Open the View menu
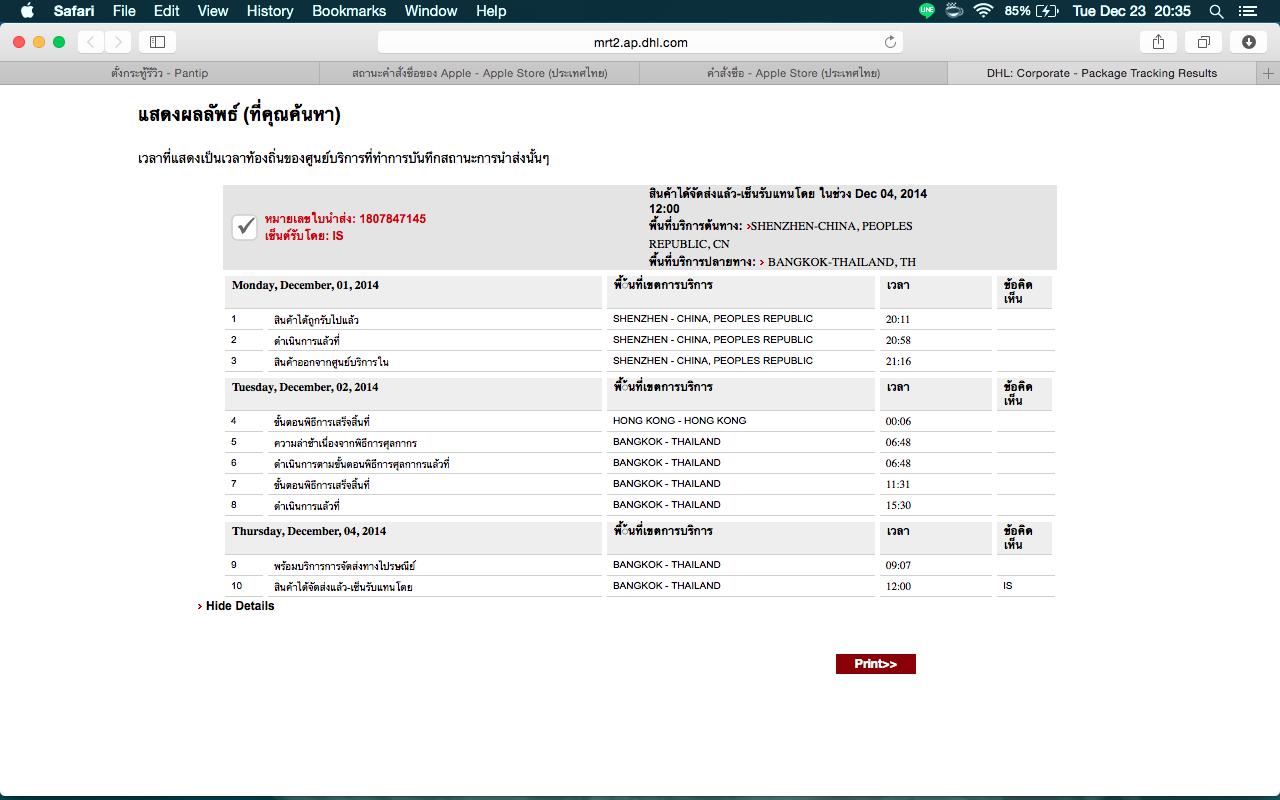Viewport: 1280px width, 800px height. [x=213, y=11]
